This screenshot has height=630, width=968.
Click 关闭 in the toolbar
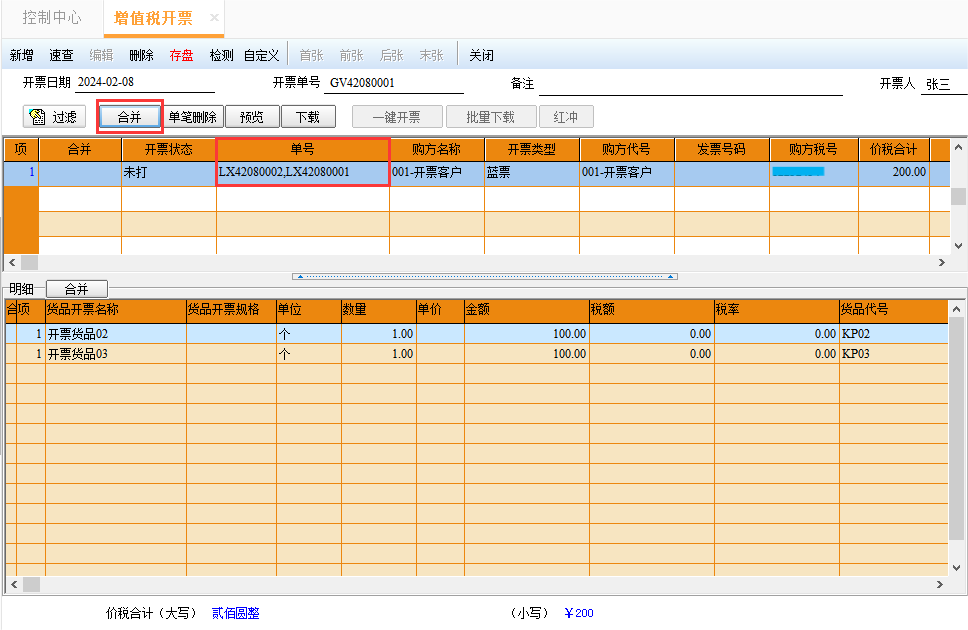[481, 56]
